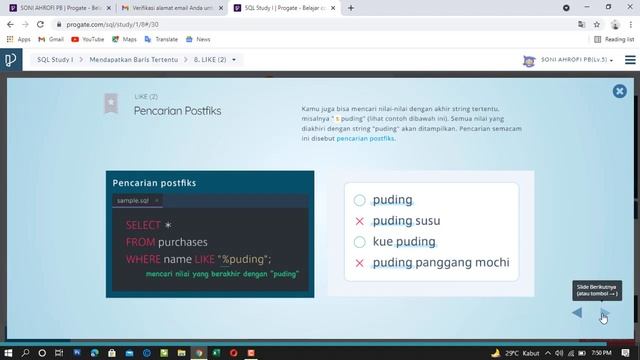Click the address bar URL field
Viewport: 640px width, 360px height.
[314, 24]
